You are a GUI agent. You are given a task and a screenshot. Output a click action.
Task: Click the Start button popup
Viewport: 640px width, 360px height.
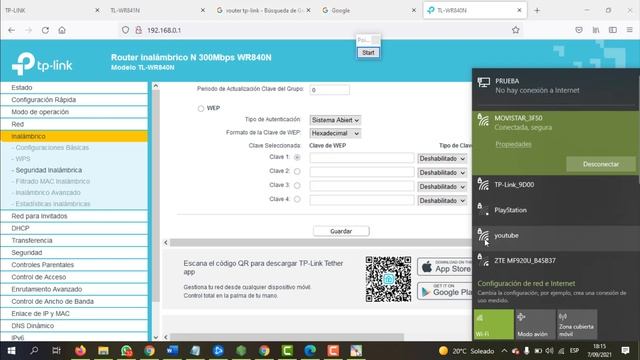368,53
